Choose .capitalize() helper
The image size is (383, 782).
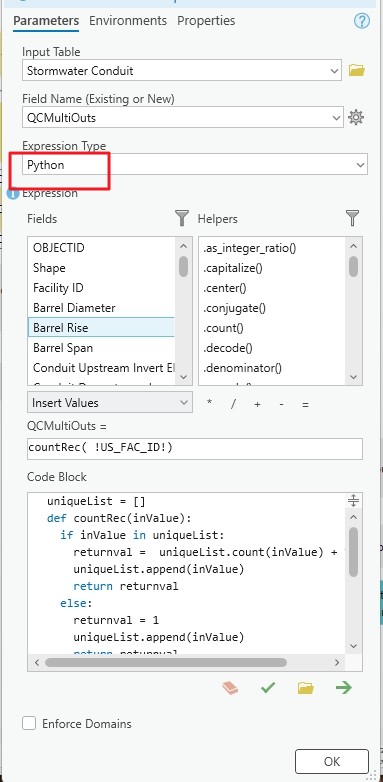pyautogui.click(x=272, y=268)
